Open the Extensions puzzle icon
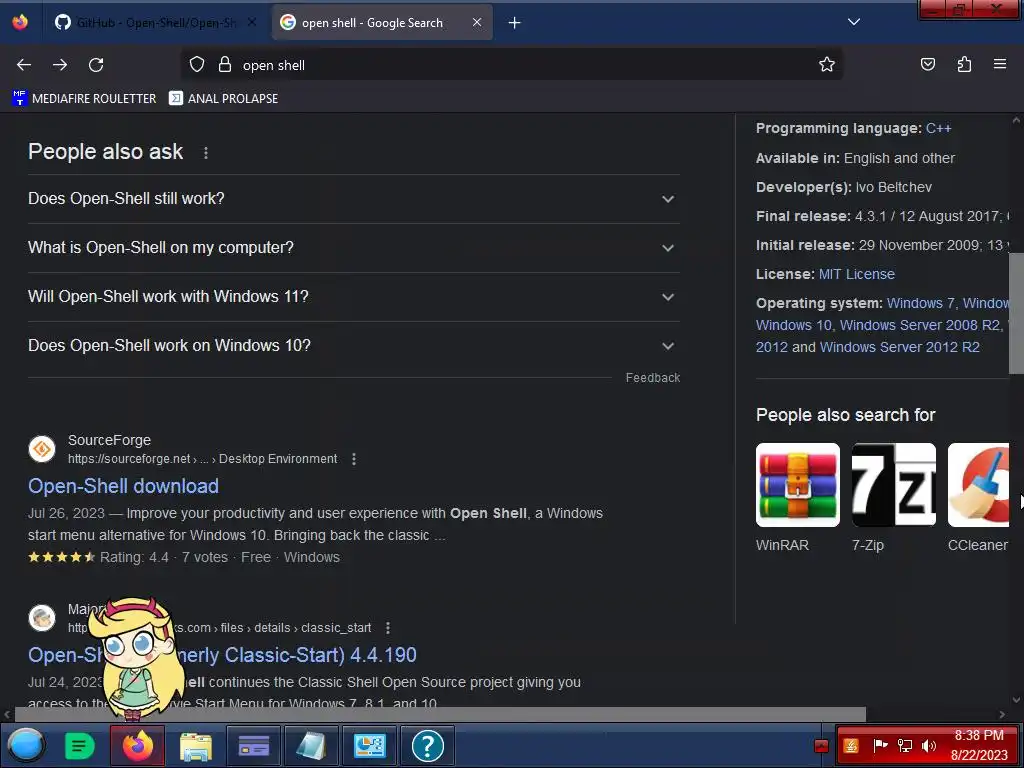This screenshot has height=768, width=1024. (x=964, y=65)
